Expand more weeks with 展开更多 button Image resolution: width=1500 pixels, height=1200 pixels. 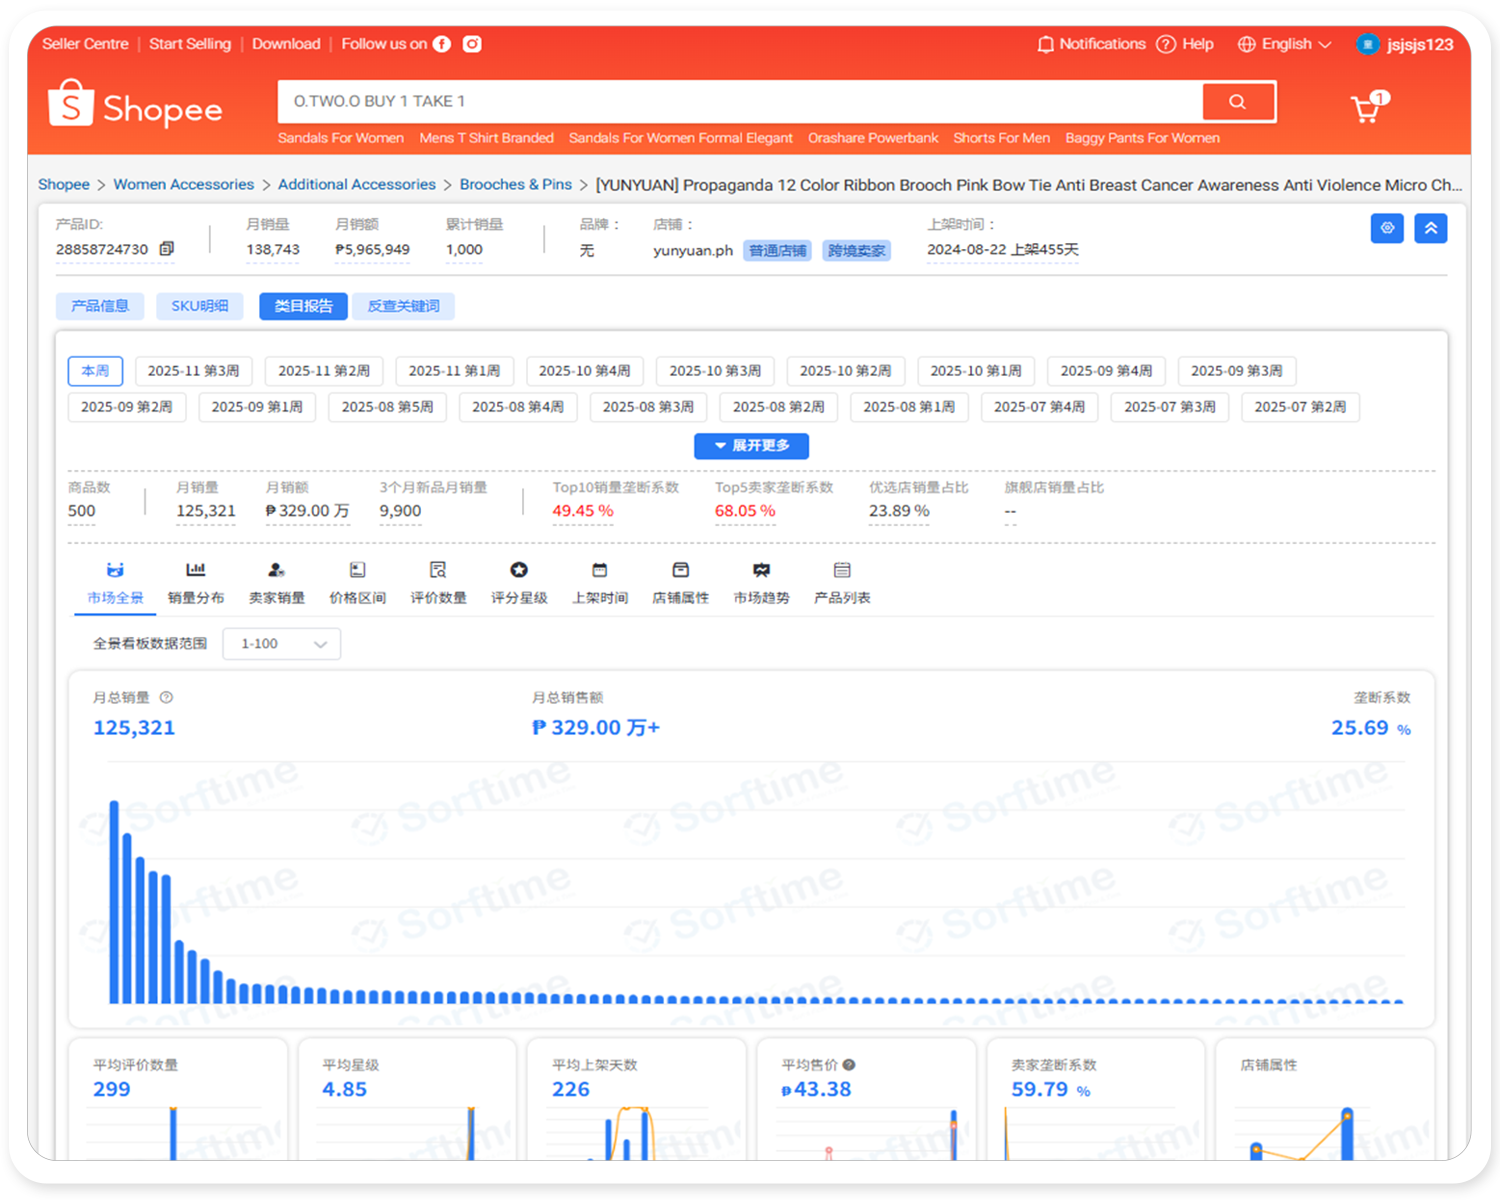click(751, 446)
